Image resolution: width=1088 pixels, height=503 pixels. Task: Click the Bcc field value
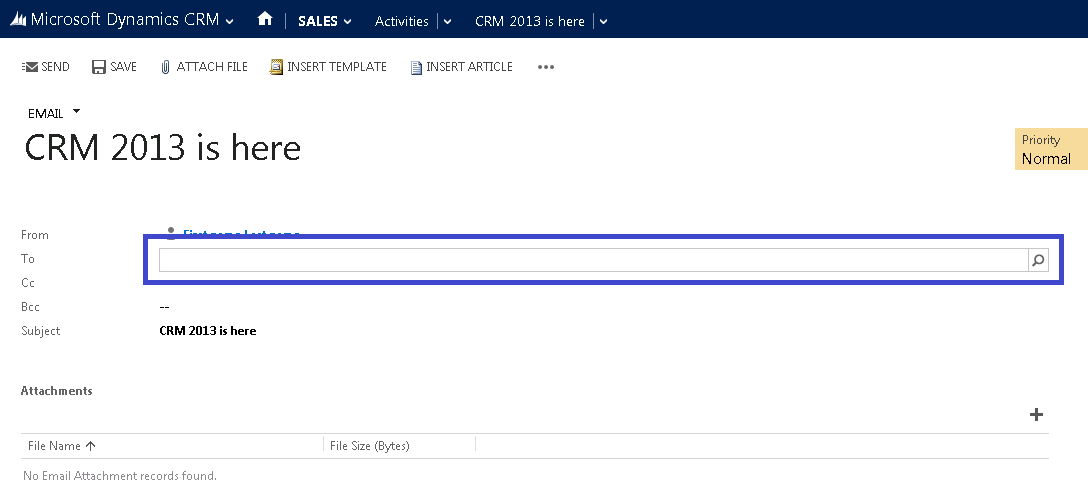point(164,307)
